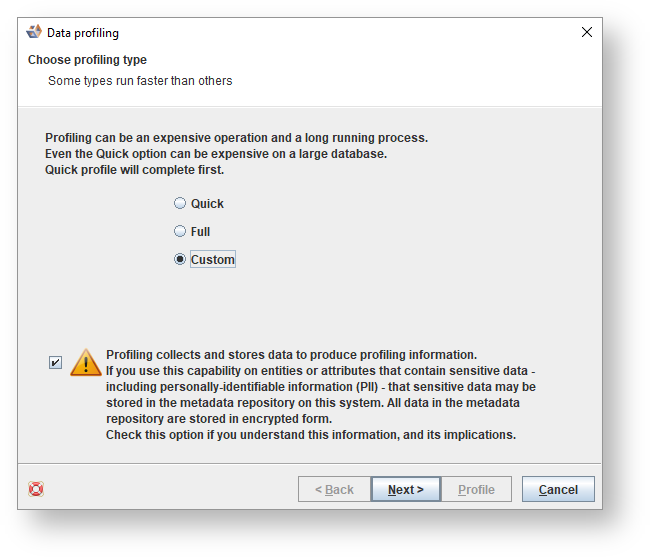Choose the Full profiling radio button
The image size is (651, 558).
180,231
